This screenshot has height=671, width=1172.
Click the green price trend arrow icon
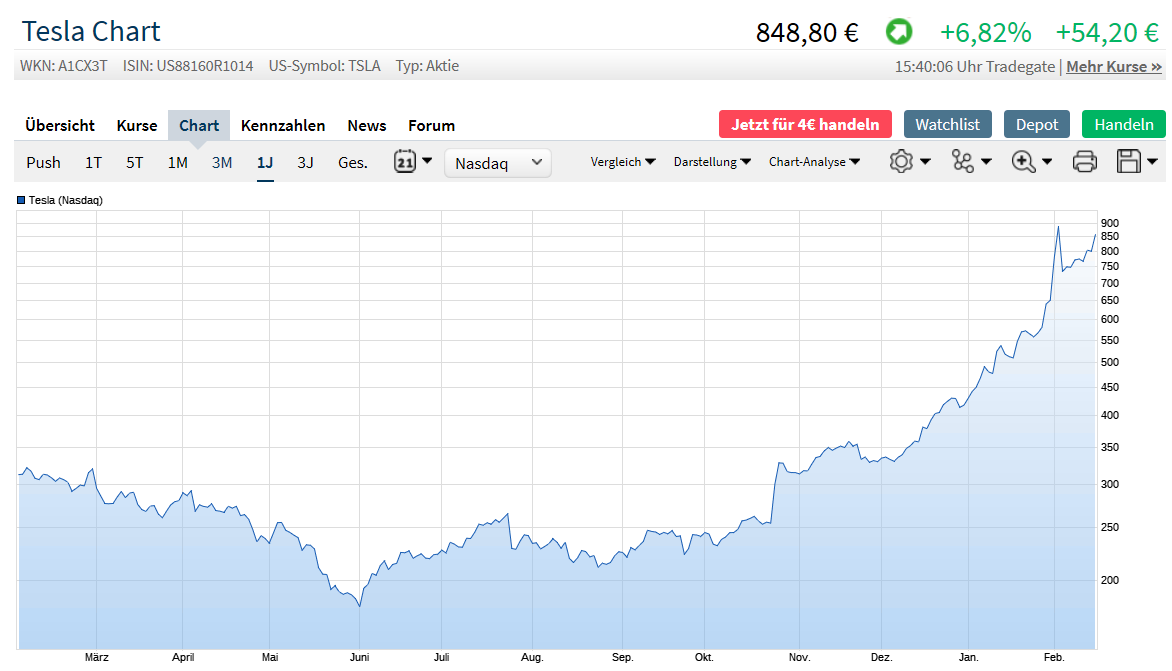899,32
